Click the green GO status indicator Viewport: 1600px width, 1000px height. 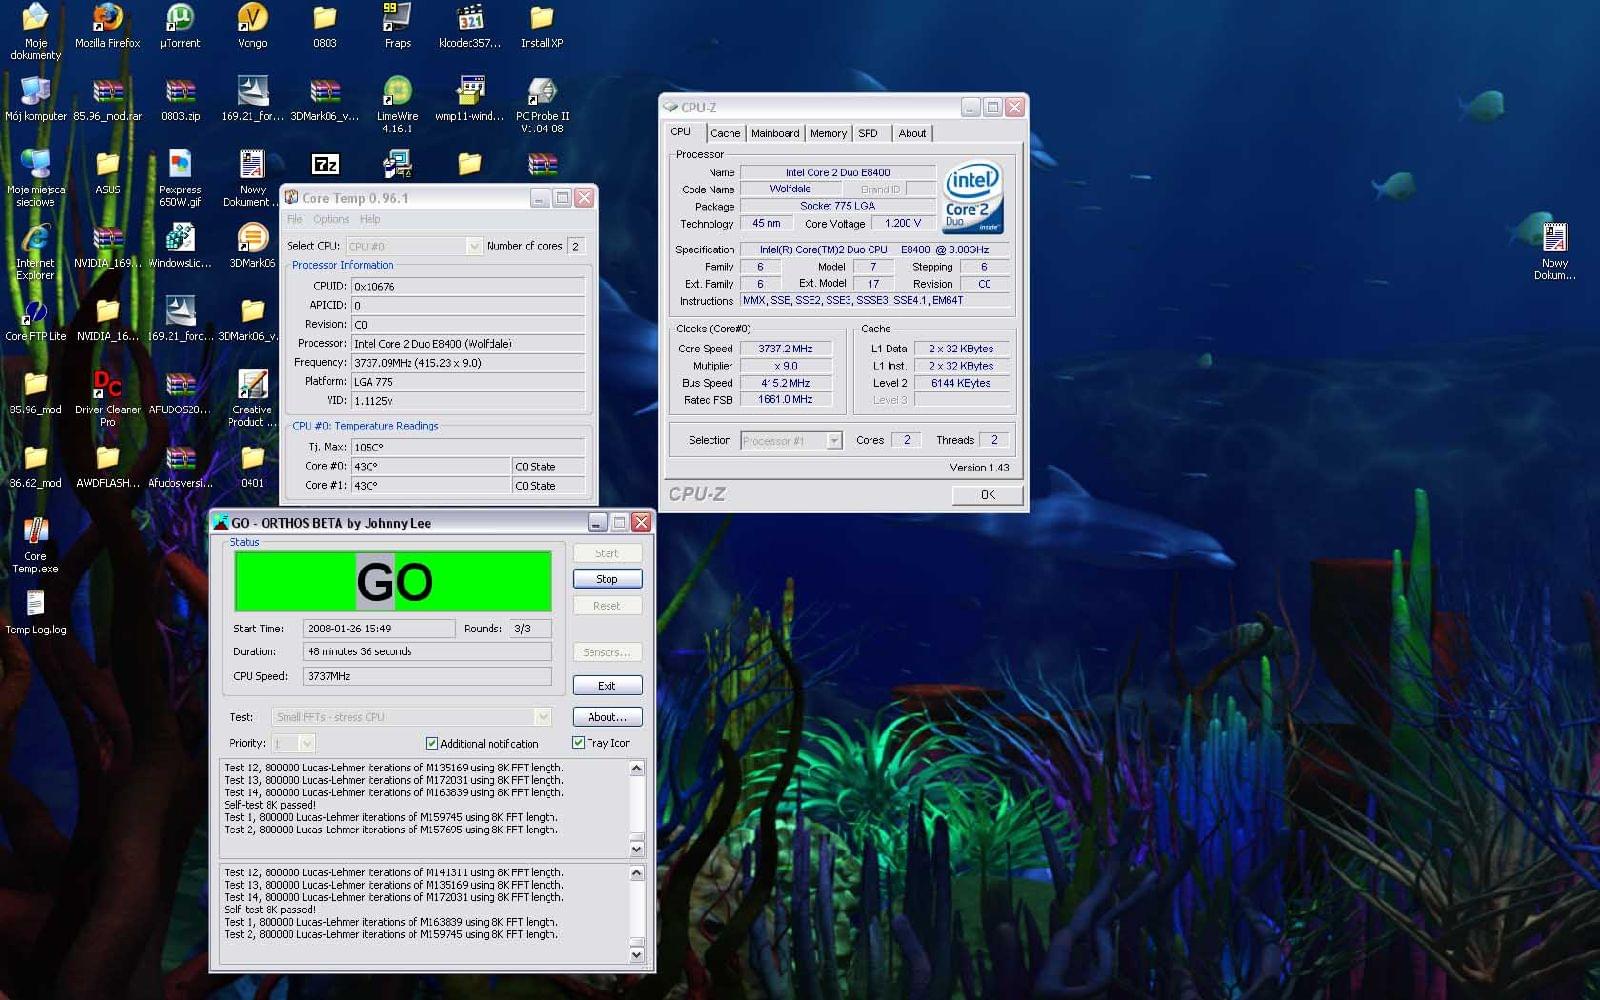pos(393,581)
